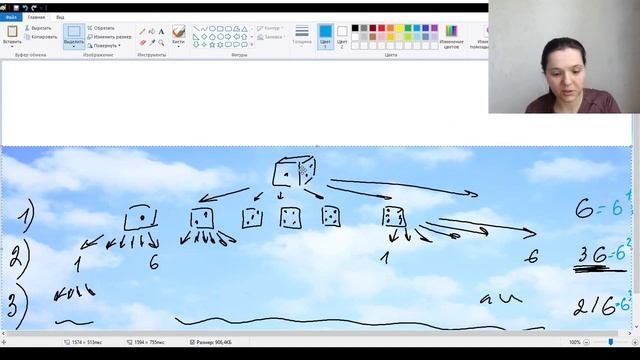Select the Right arrow shape
Viewport: 640px width, 360px height.
coord(228,37)
